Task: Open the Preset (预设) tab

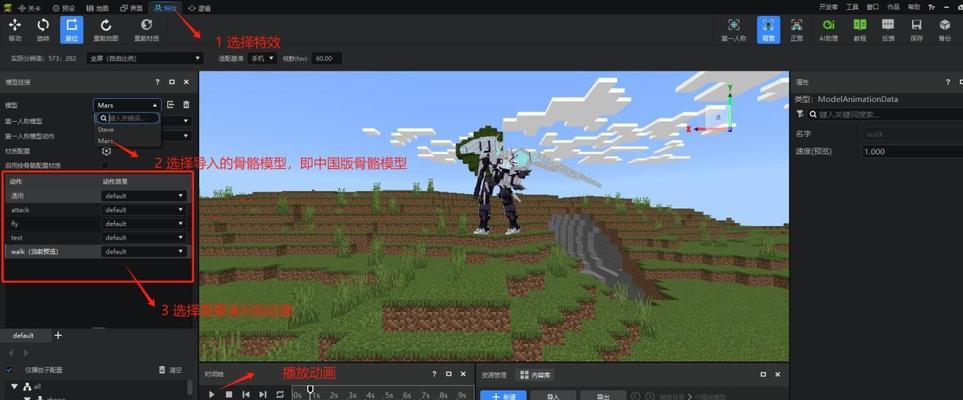Action: coord(63,7)
